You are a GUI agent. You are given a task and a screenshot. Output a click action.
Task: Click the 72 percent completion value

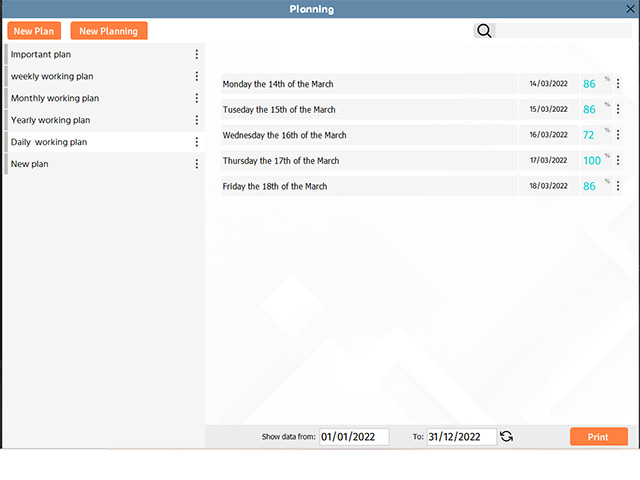pyautogui.click(x=589, y=135)
